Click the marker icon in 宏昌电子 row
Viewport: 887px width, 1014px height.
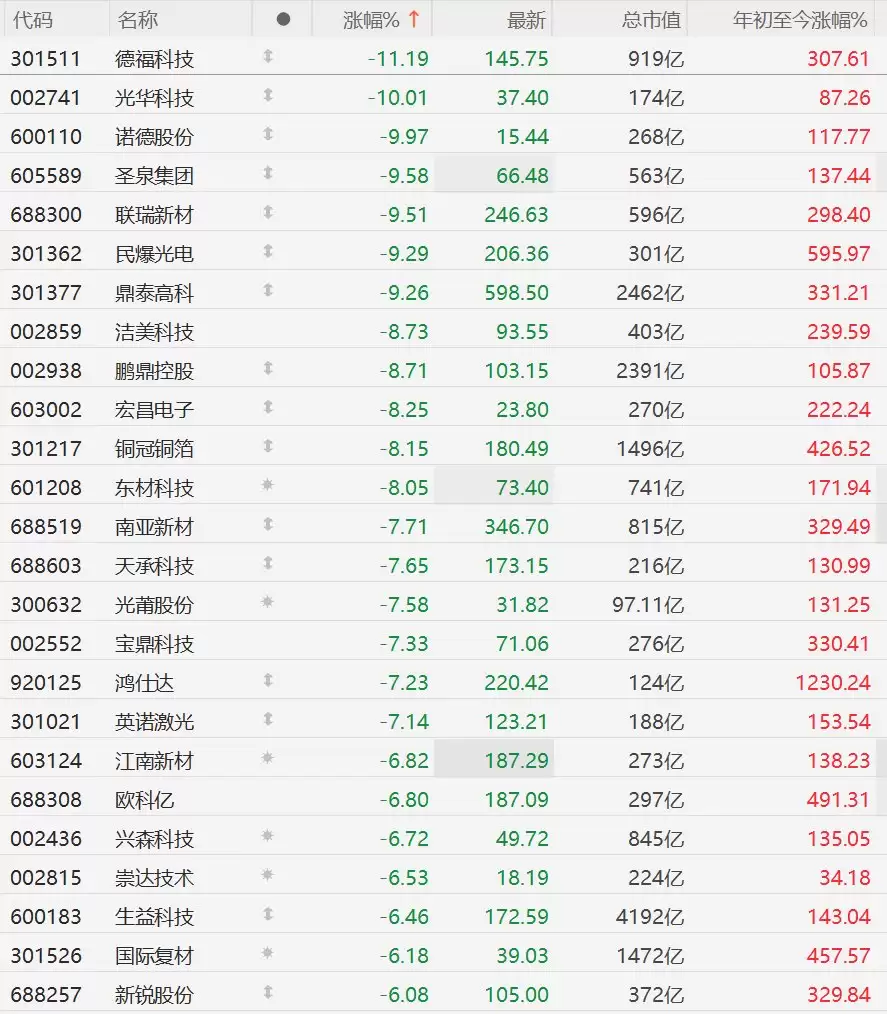pyautogui.click(x=268, y=407)
